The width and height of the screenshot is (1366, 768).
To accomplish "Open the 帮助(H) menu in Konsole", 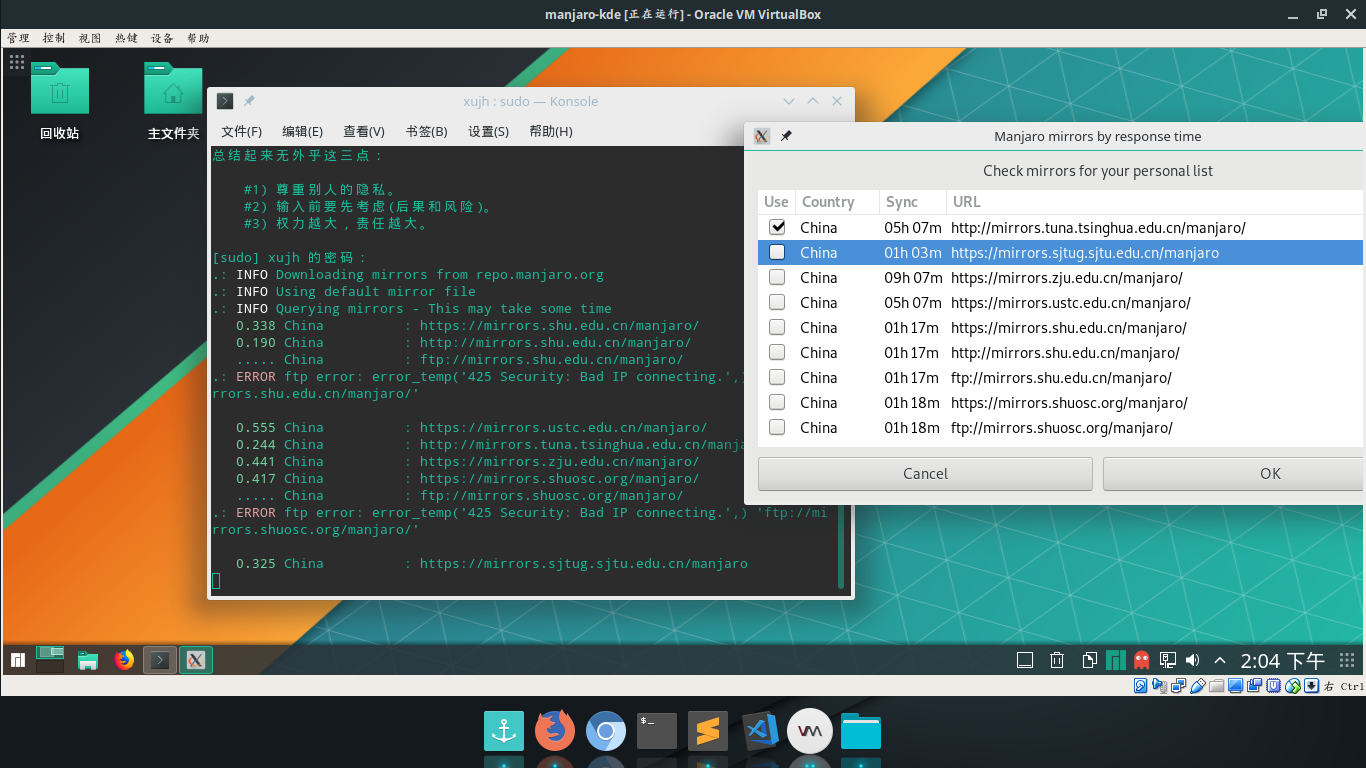I will (551, 132).
